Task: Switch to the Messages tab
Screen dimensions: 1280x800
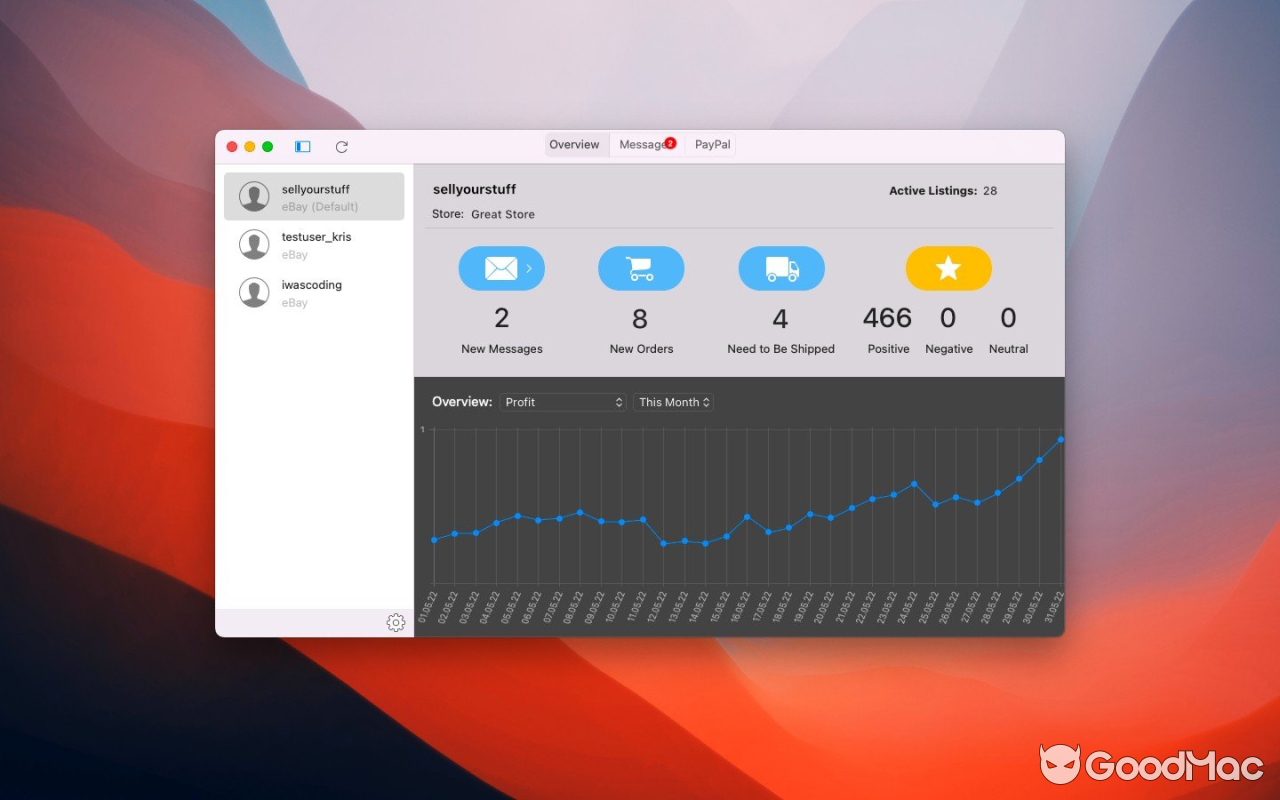Action: 645,144
